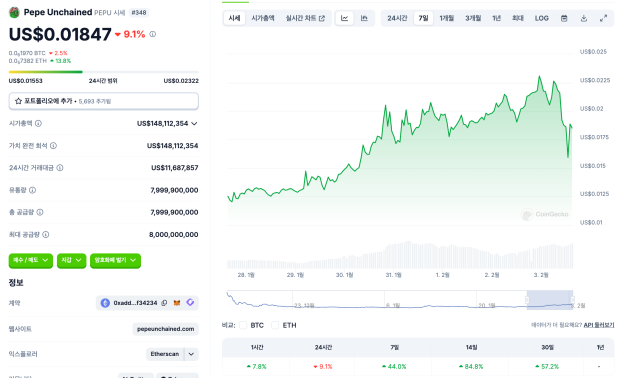Click the highlighted navigator range window
This screenshot has width=640, height=378.
[x=550, y=300]
